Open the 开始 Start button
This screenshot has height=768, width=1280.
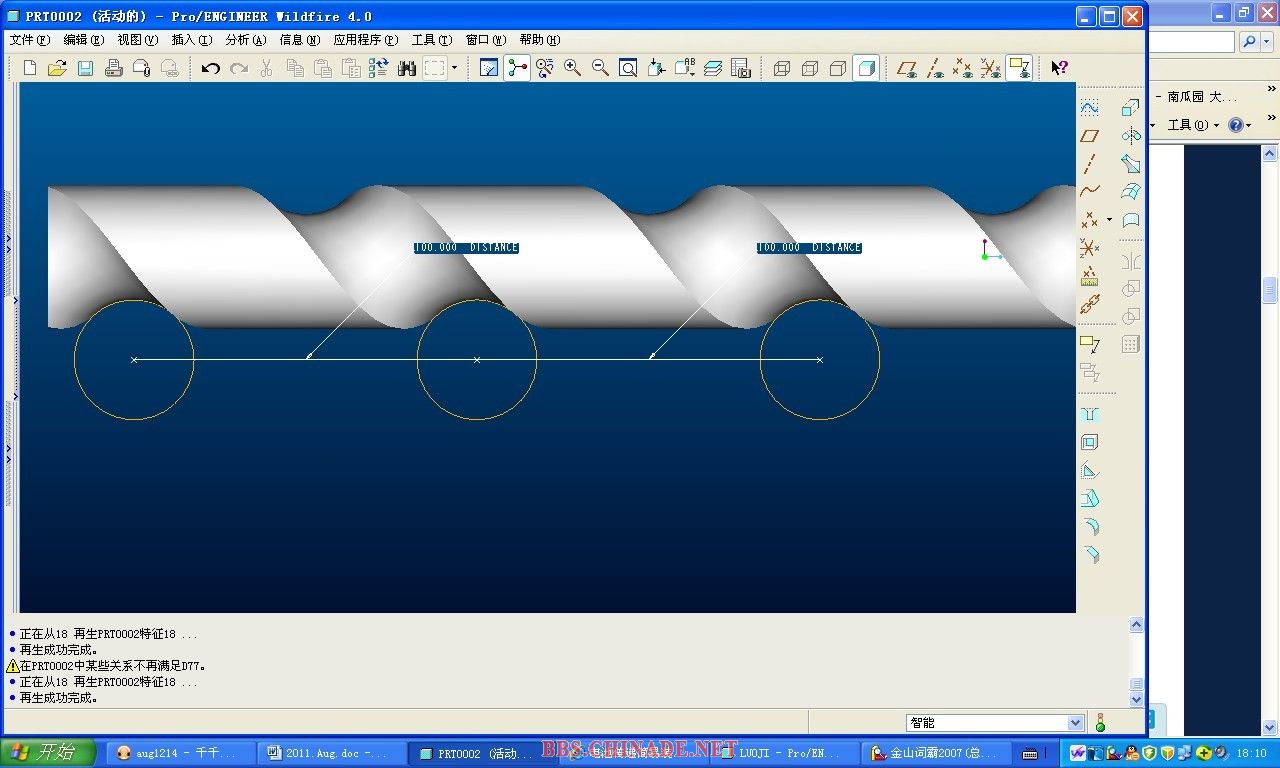(48, 753)
